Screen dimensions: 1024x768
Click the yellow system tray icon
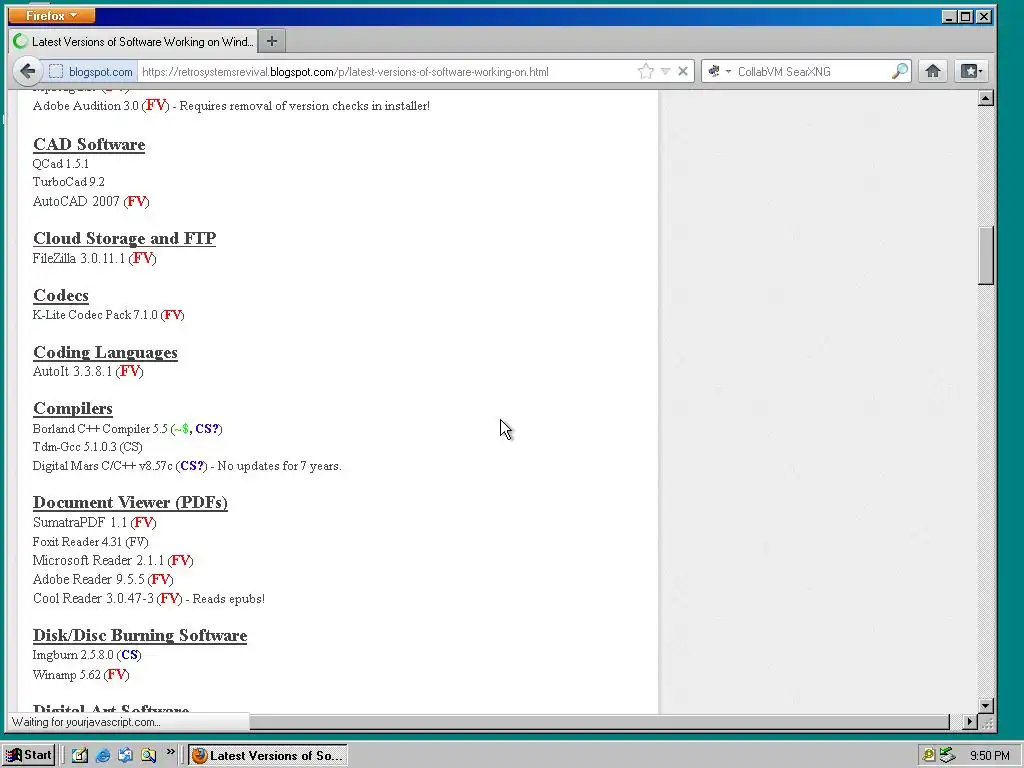[928, 756]
